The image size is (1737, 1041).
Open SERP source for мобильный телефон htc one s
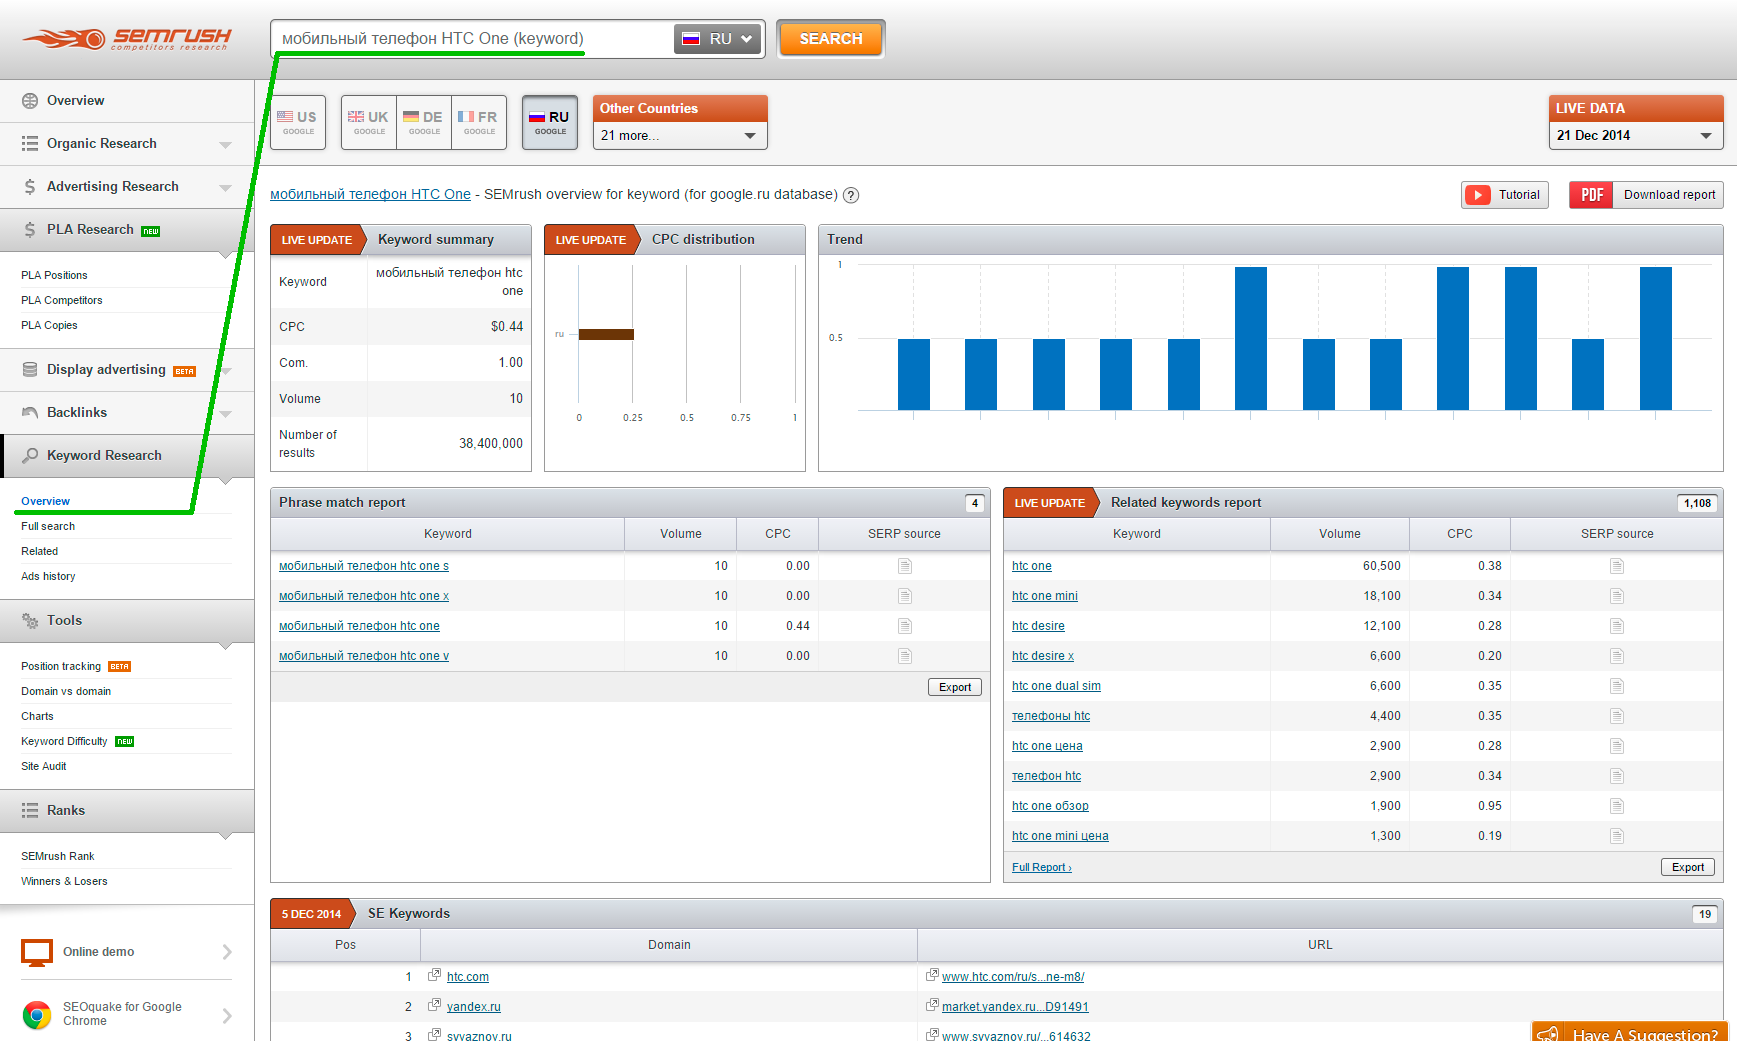904,566
